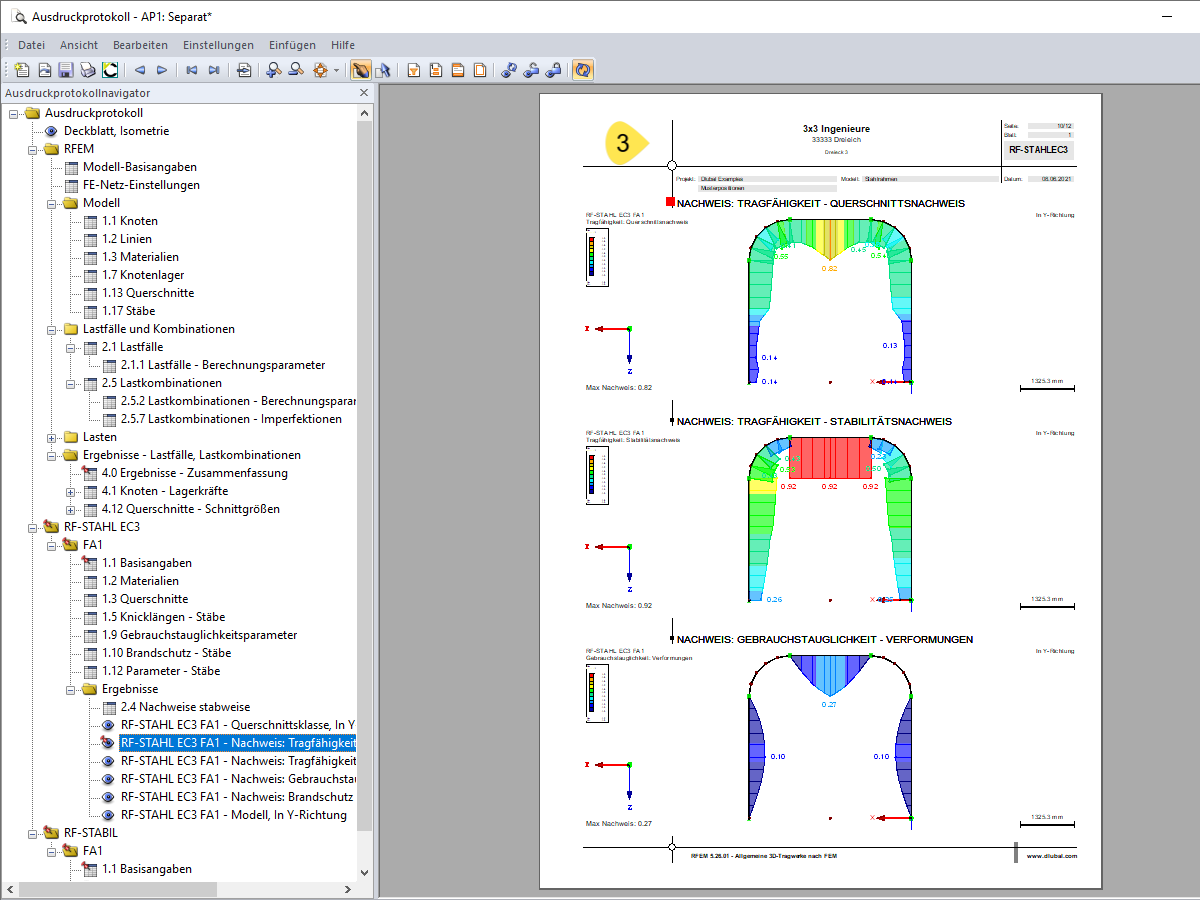Open the Einfügen menu
Image resolution: width=1200 pixels, height=900 pixels.
[292, 45]
